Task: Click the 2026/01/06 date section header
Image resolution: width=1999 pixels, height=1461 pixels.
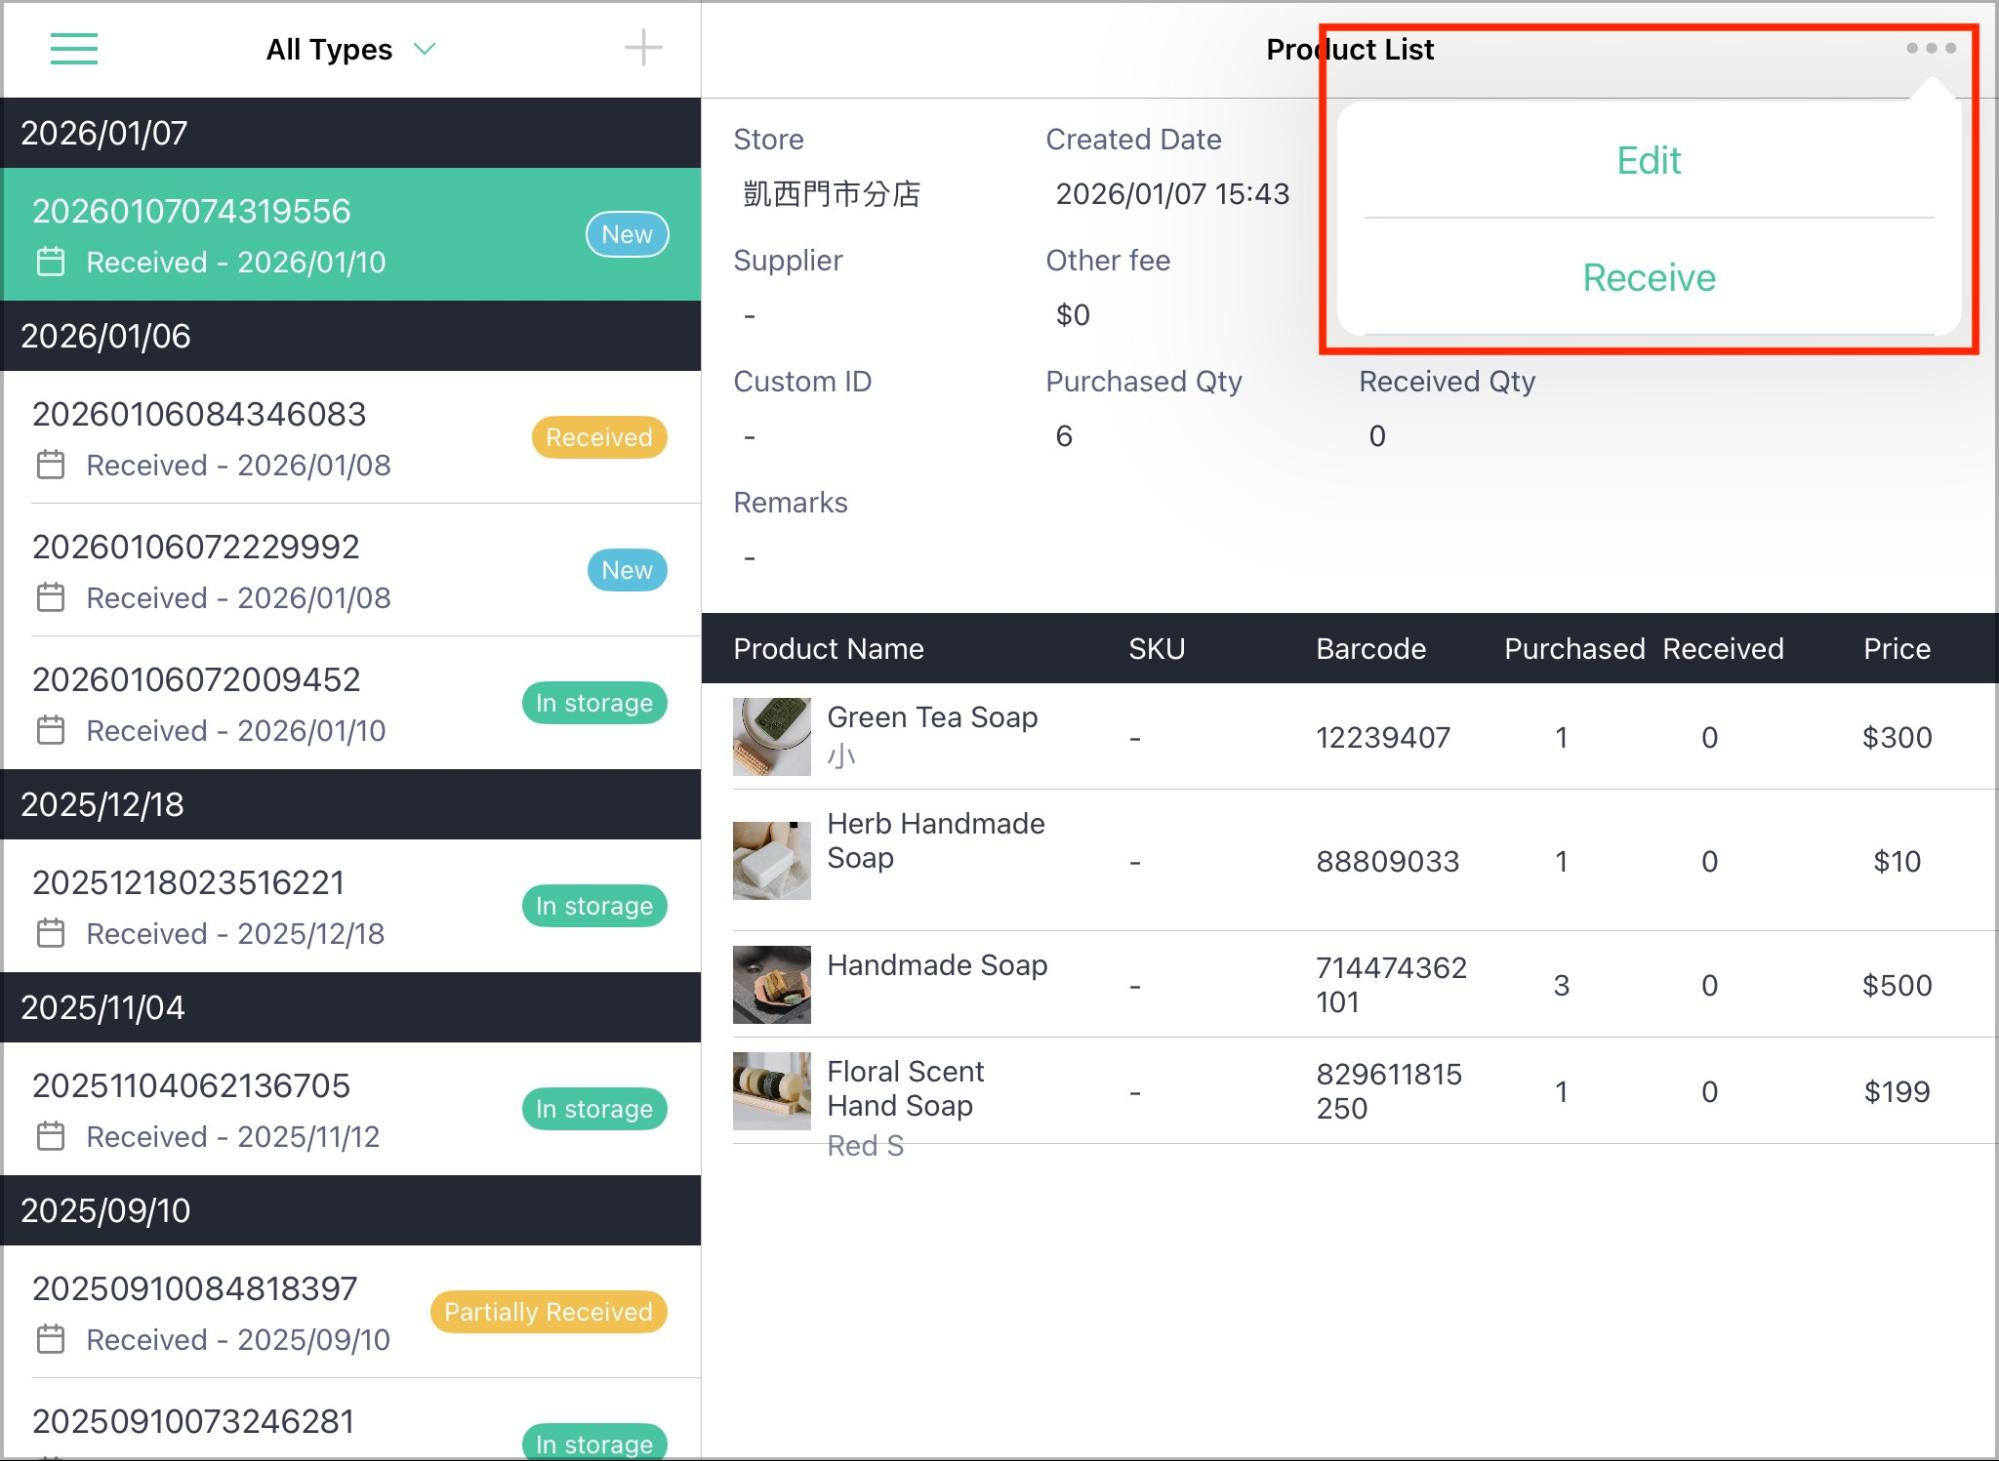Action: (351, 336)
